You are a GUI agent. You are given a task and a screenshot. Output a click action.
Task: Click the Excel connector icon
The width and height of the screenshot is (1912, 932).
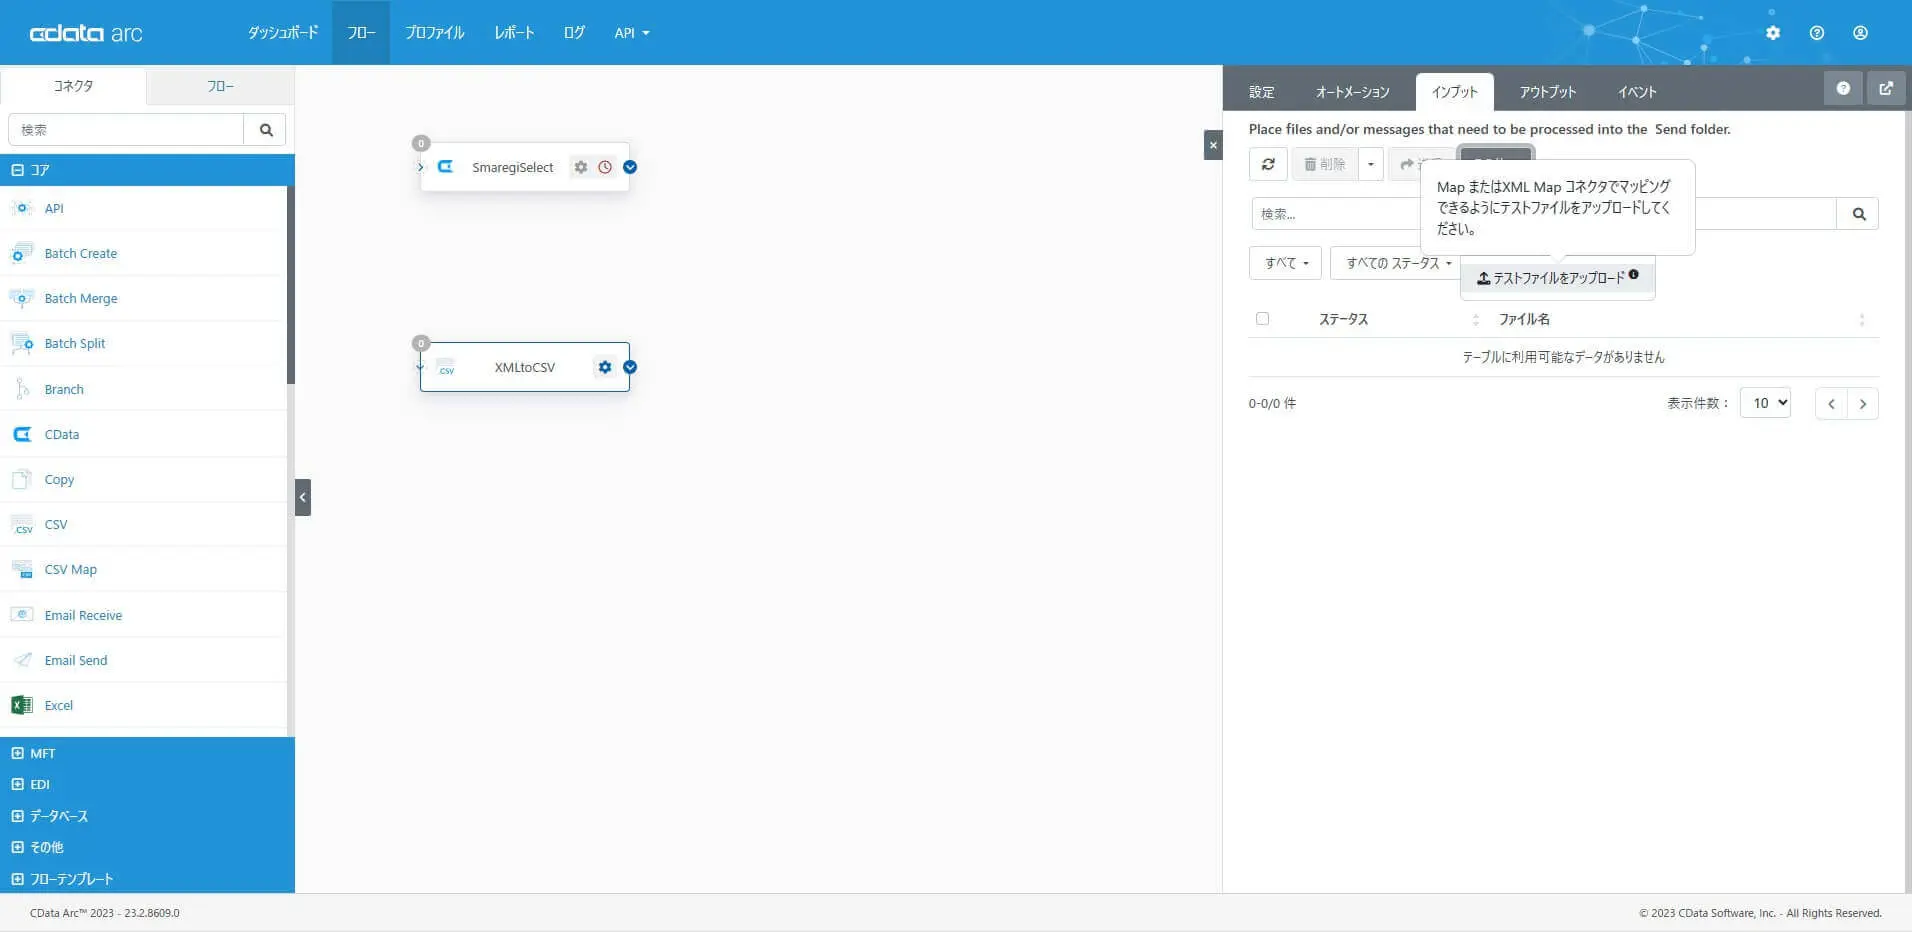click(22, 705)
